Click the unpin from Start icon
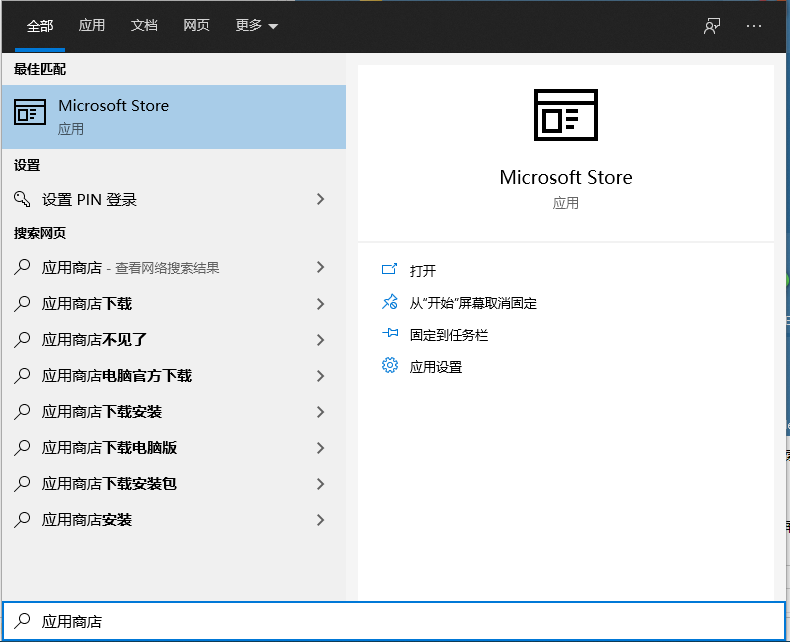 tap(390, 302)
